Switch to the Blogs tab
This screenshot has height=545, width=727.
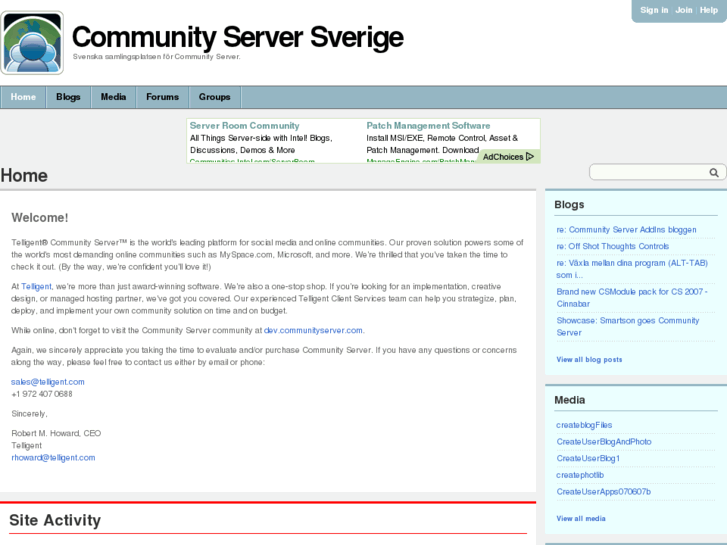(x=68, y=97)
